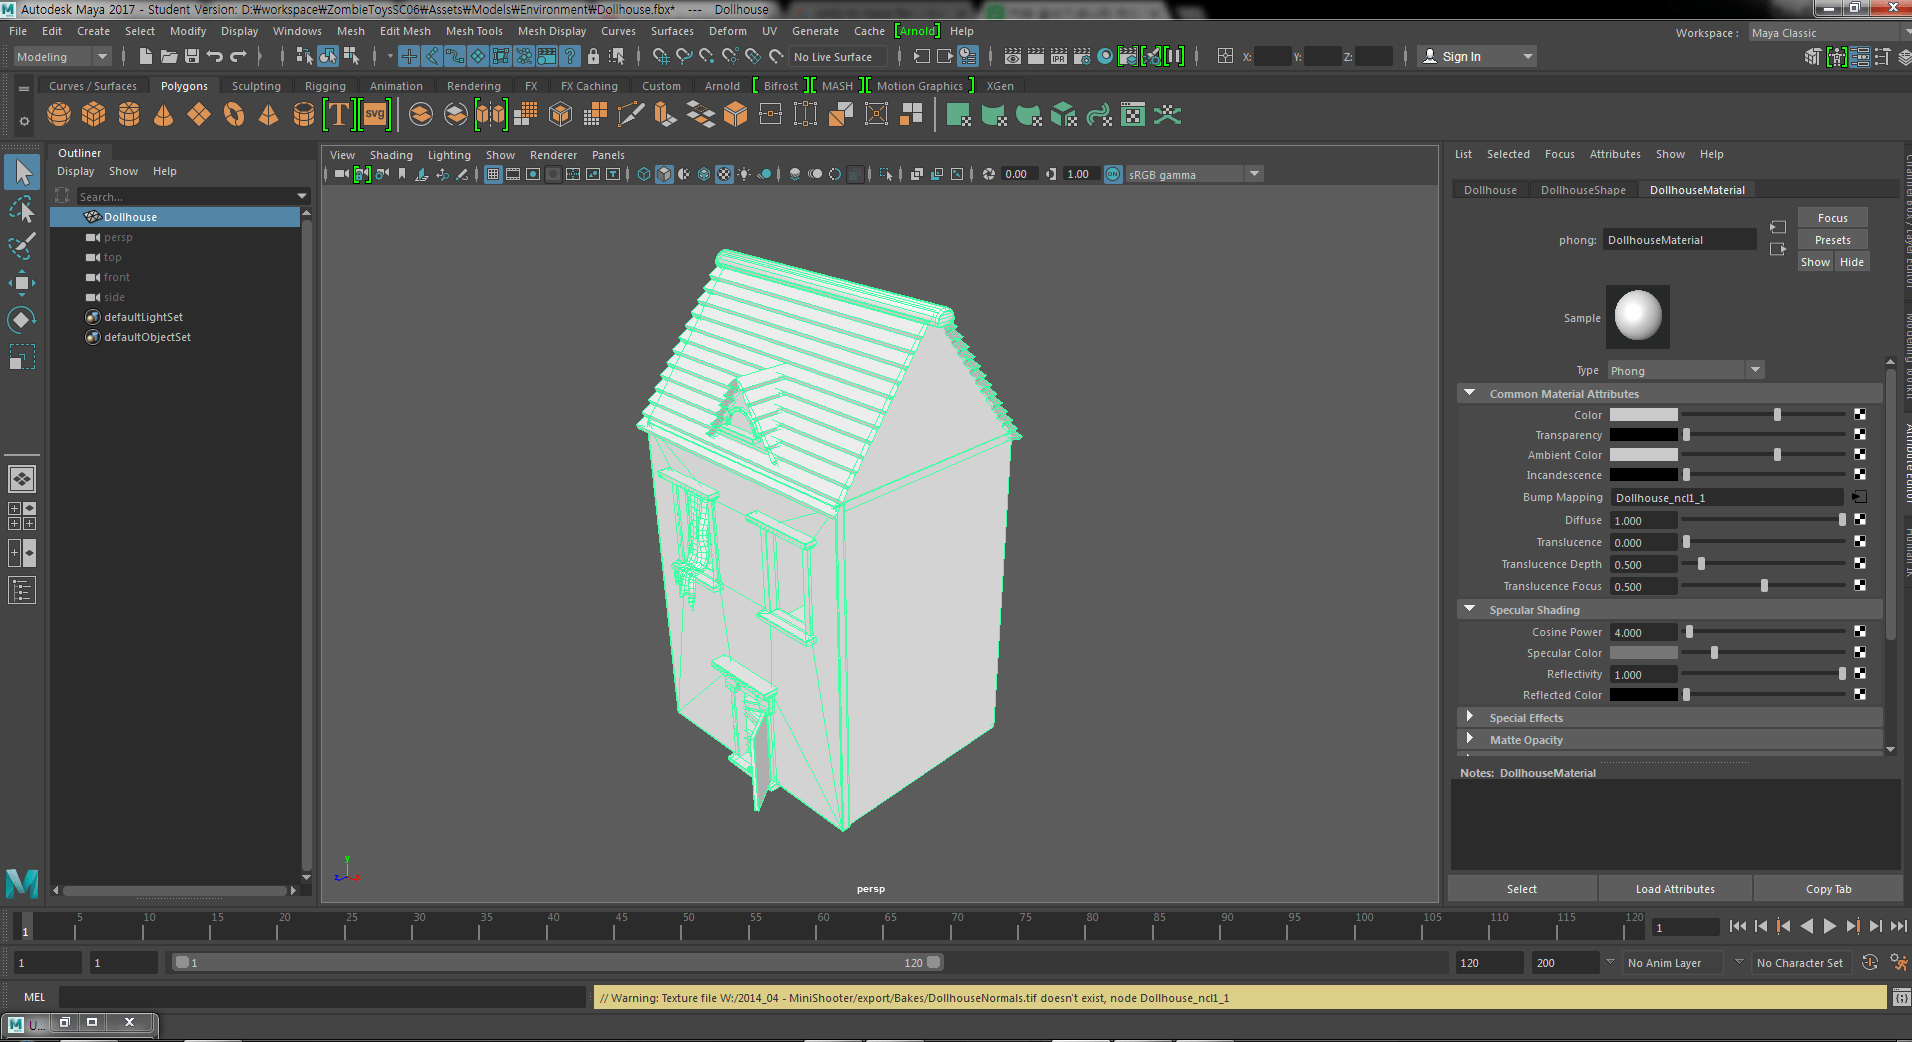The height and width of the screenshot is (1042, 1912).
Task: Click the SVG import shelf icon
Action: click(x=375, y=115)
